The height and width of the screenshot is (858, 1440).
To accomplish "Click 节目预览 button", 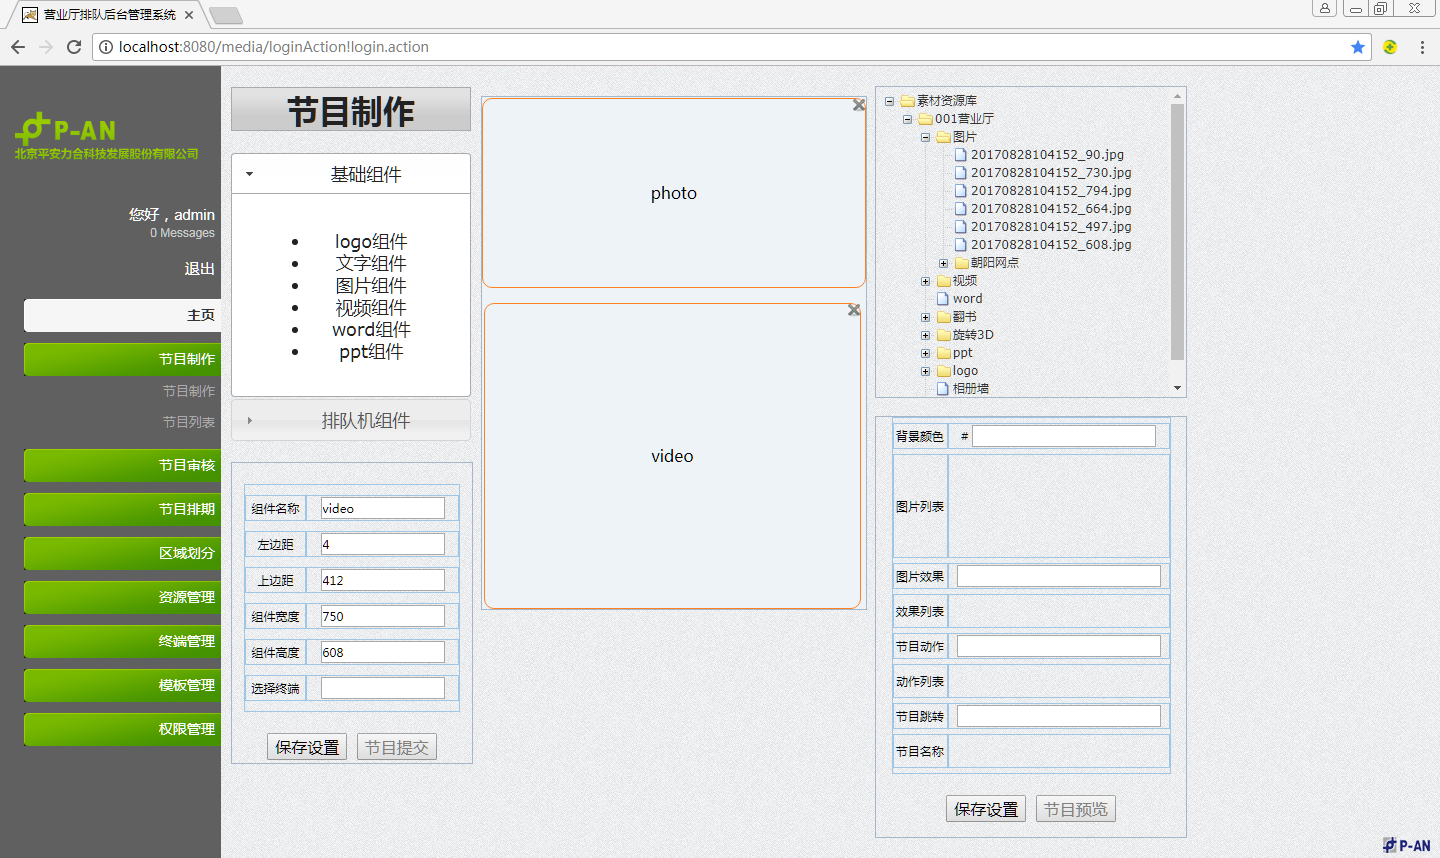I will pos(1076,809).
